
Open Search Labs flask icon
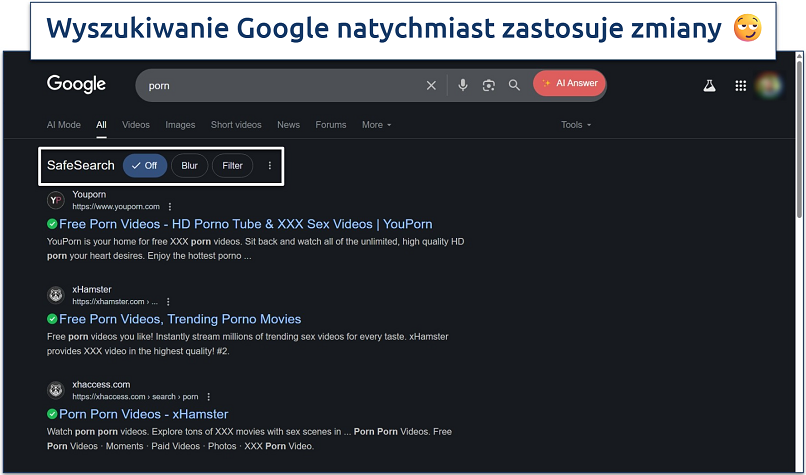(709, 86)
